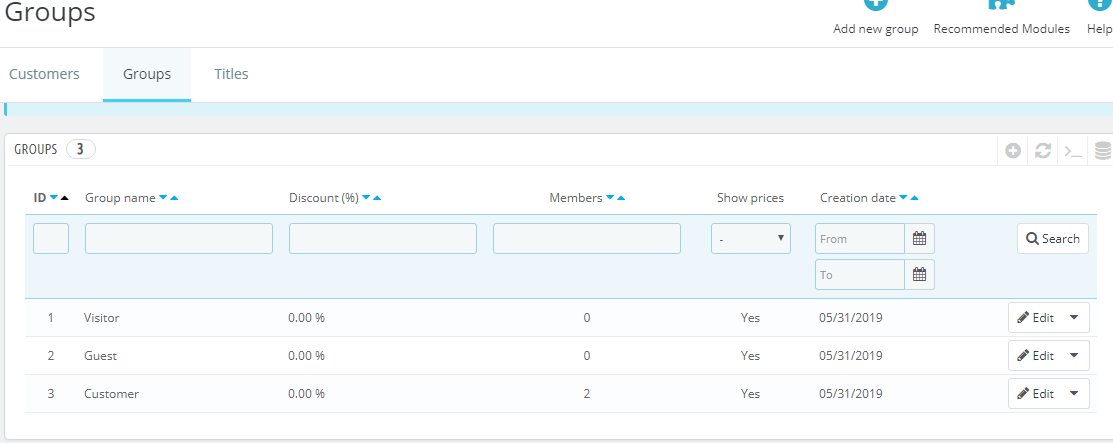Edit the Customer group
1113x443 pixels.
[1036, 393]
